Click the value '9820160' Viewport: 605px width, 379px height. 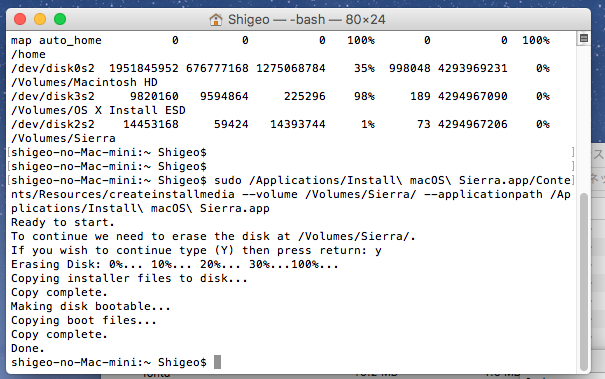tap(154, 96)
